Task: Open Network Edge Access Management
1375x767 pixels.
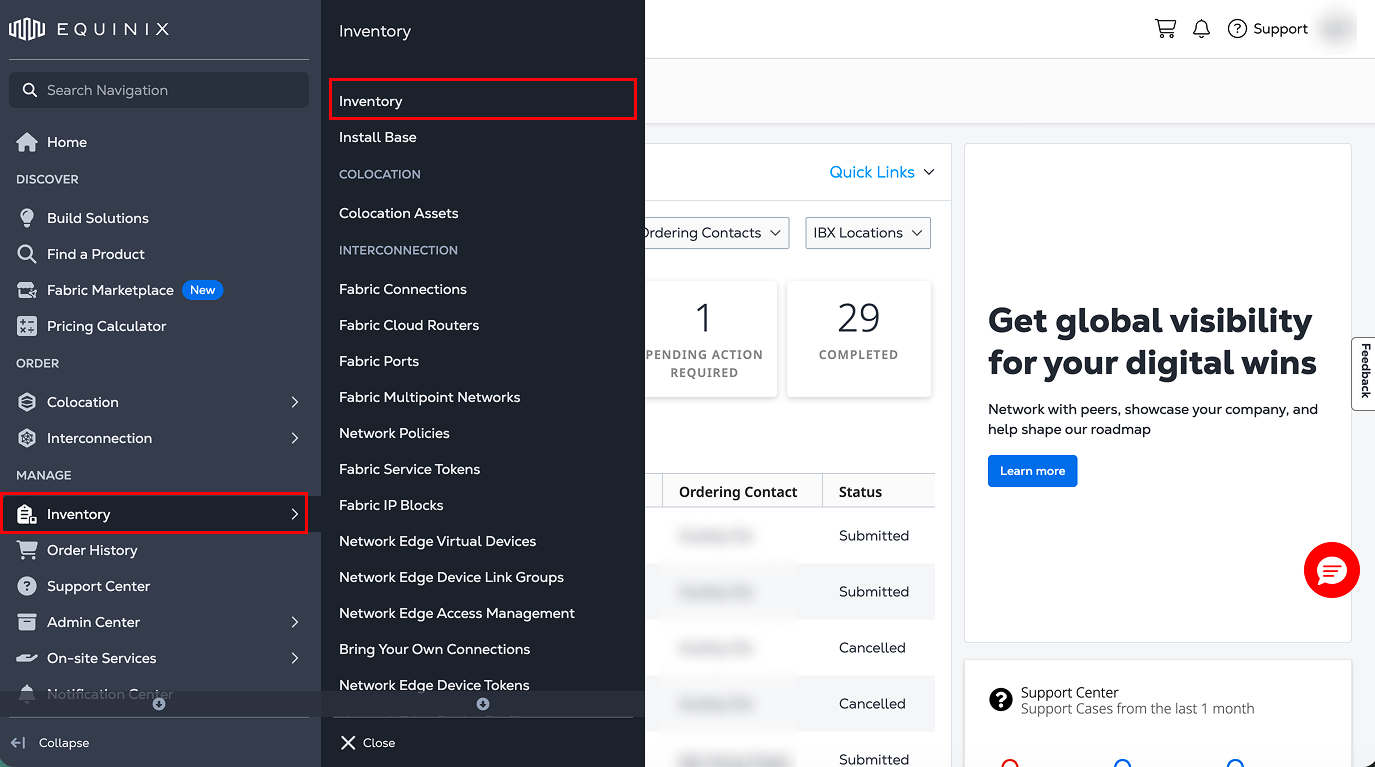Action: (x=457, y=613)
